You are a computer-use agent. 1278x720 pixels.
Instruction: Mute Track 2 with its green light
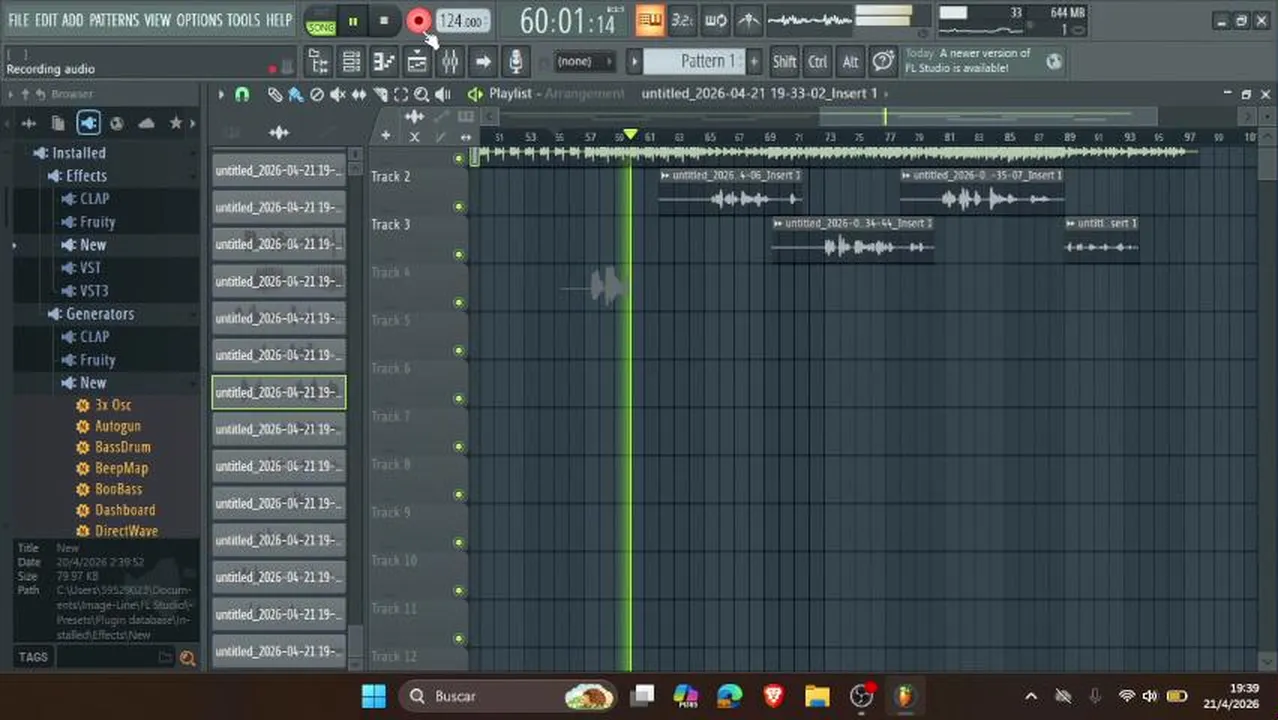[459, 207]
